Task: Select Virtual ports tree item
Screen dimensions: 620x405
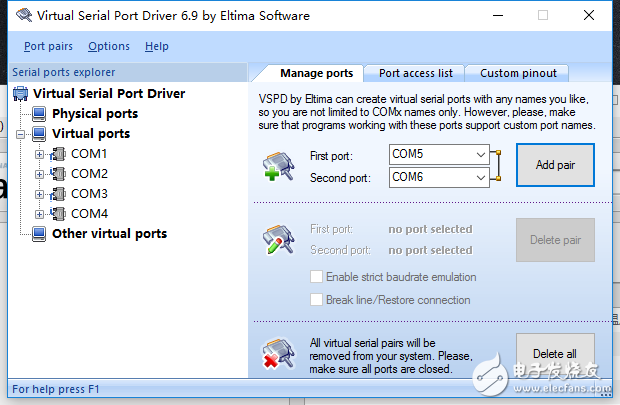Action: click(91, 134)
